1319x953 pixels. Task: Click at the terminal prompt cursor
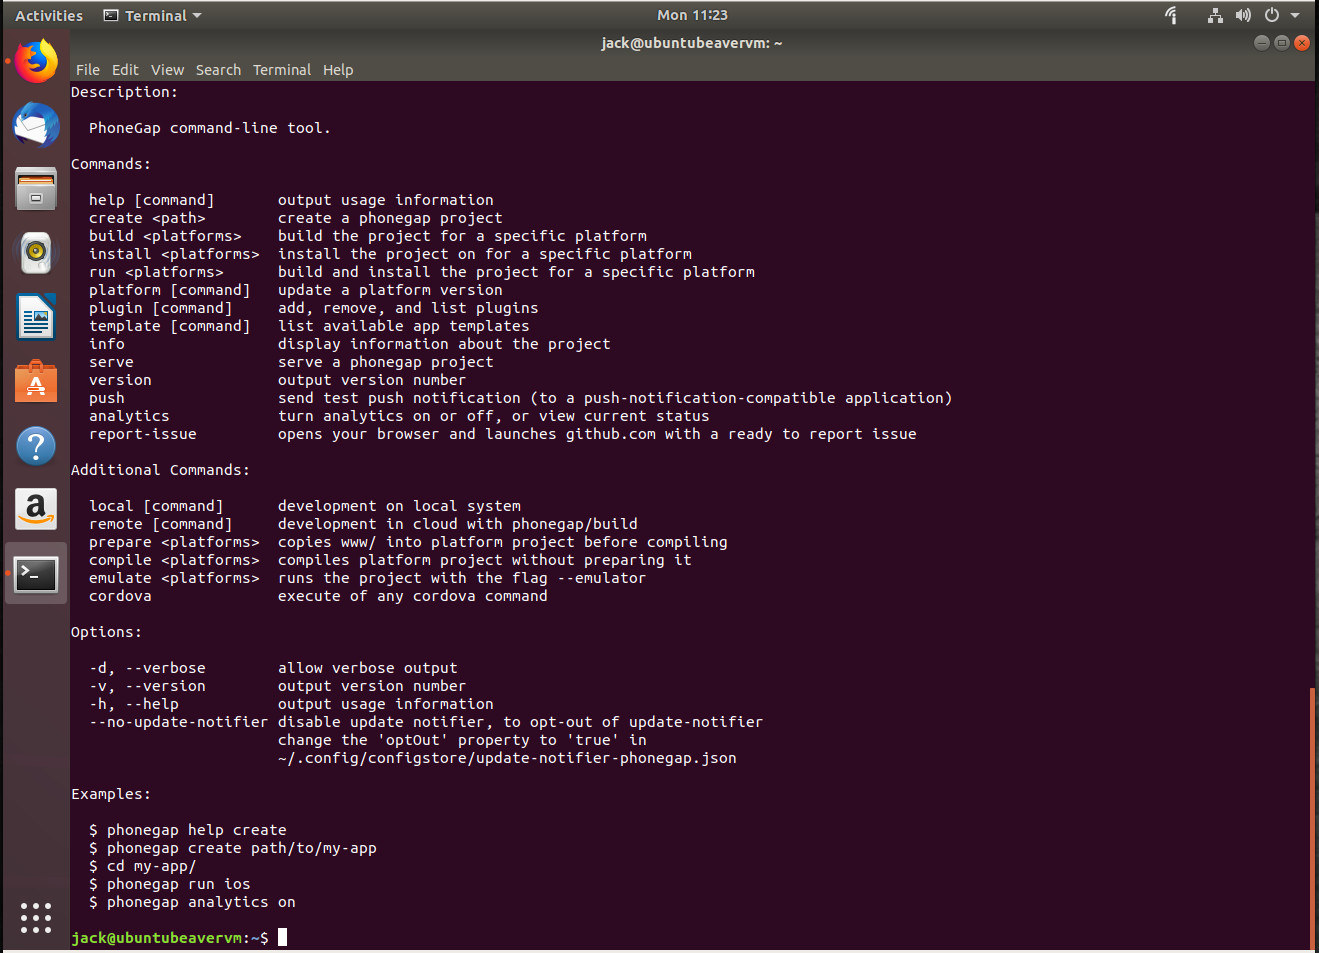(283, 937)
